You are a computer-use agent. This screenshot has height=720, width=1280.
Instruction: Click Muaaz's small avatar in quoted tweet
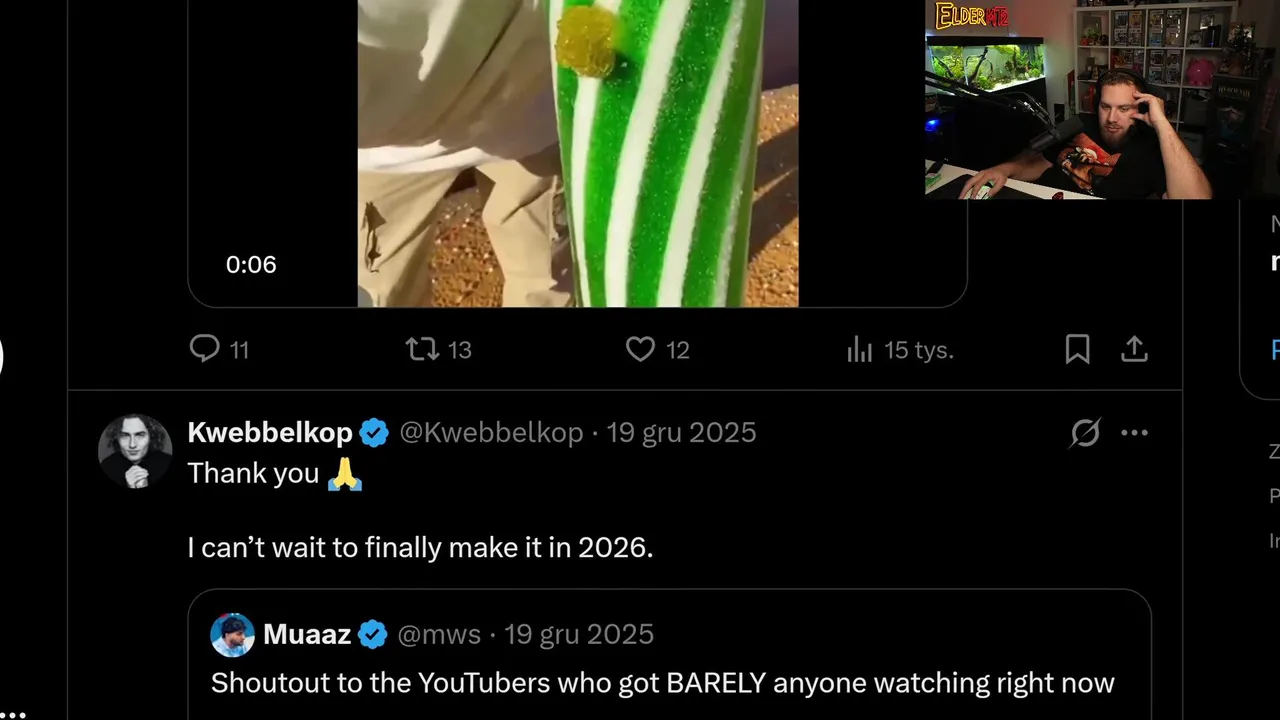click(x=232, y=634)
